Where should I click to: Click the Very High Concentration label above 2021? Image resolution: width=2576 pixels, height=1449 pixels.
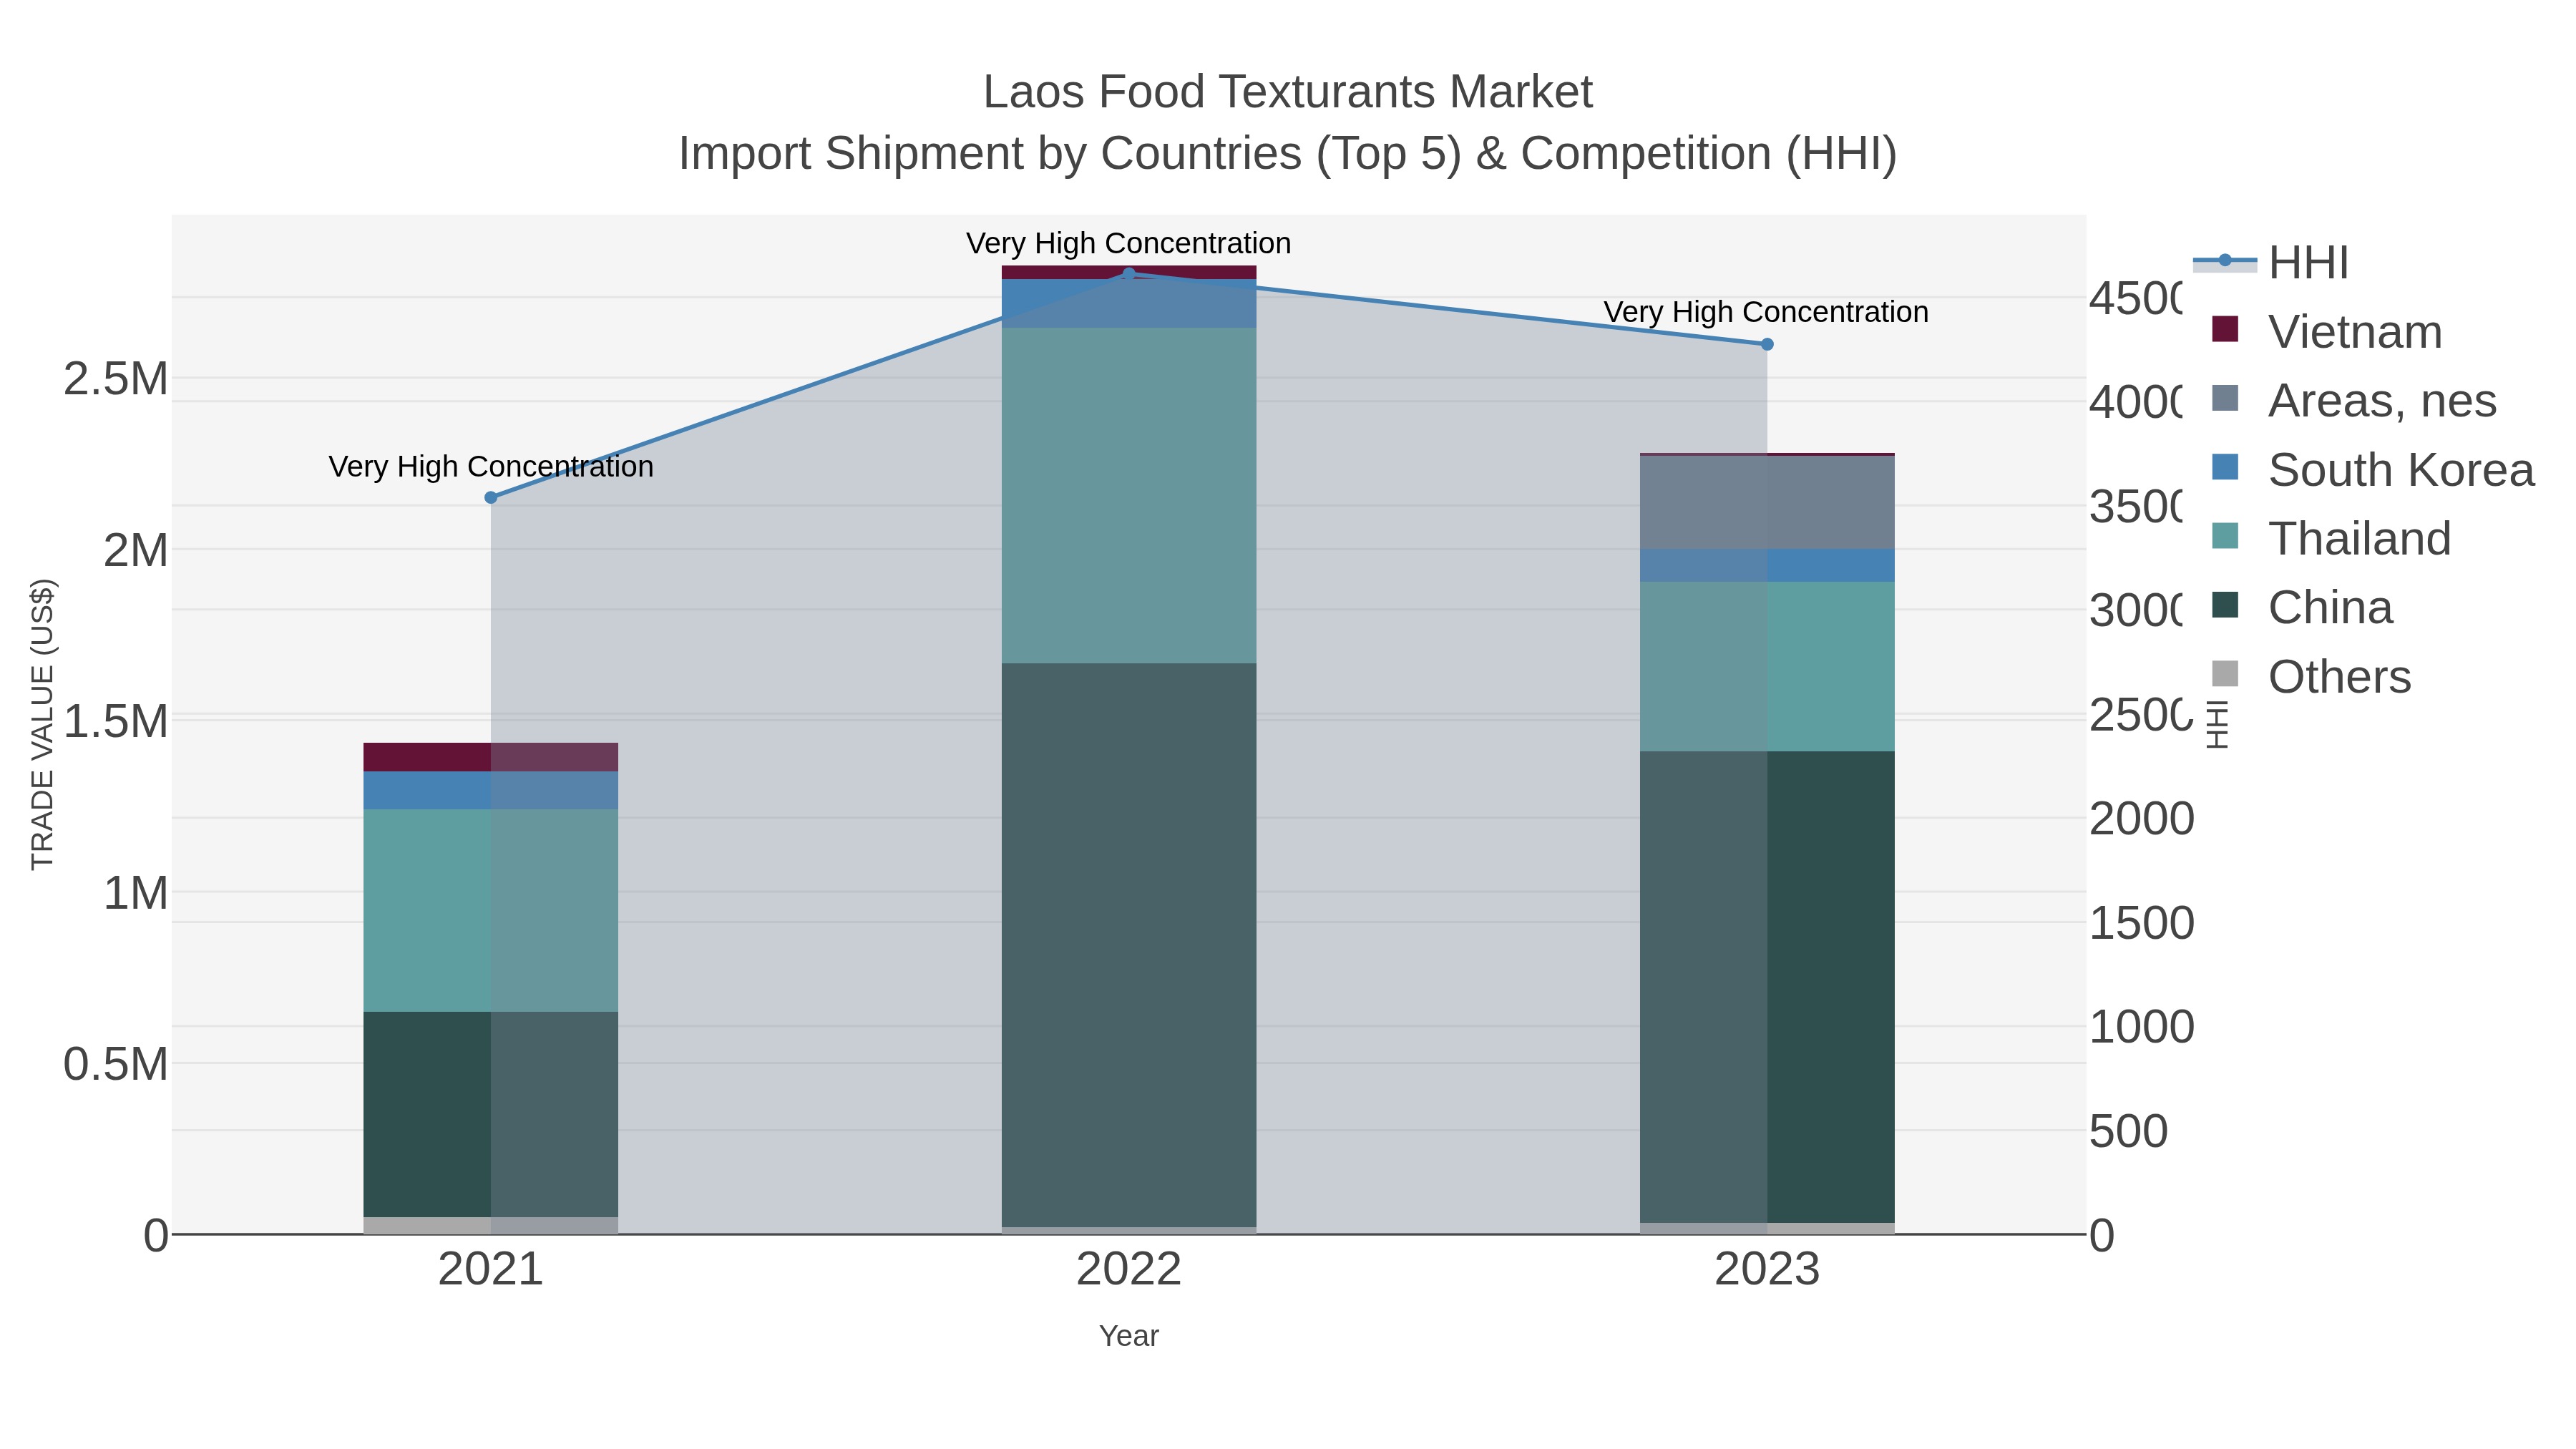[491, 467]
